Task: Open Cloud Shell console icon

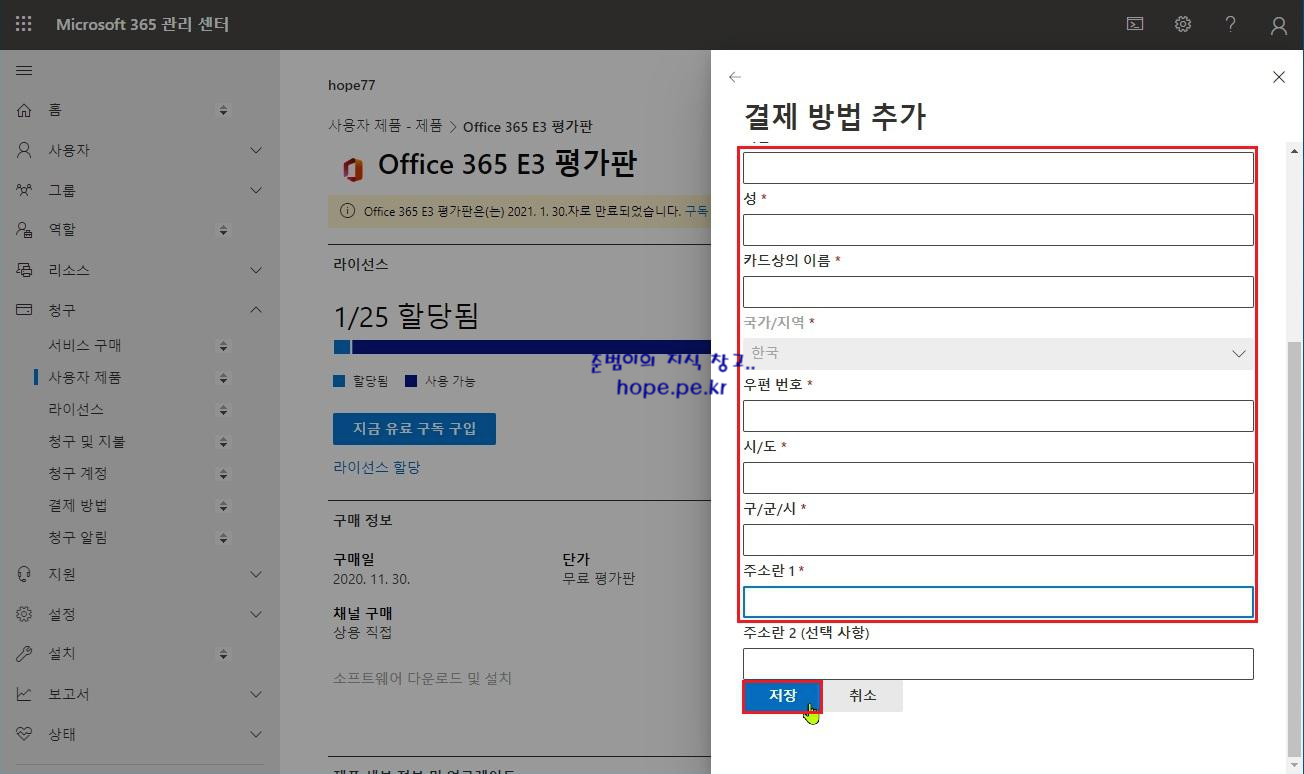Action: (x=1135, y=24)
